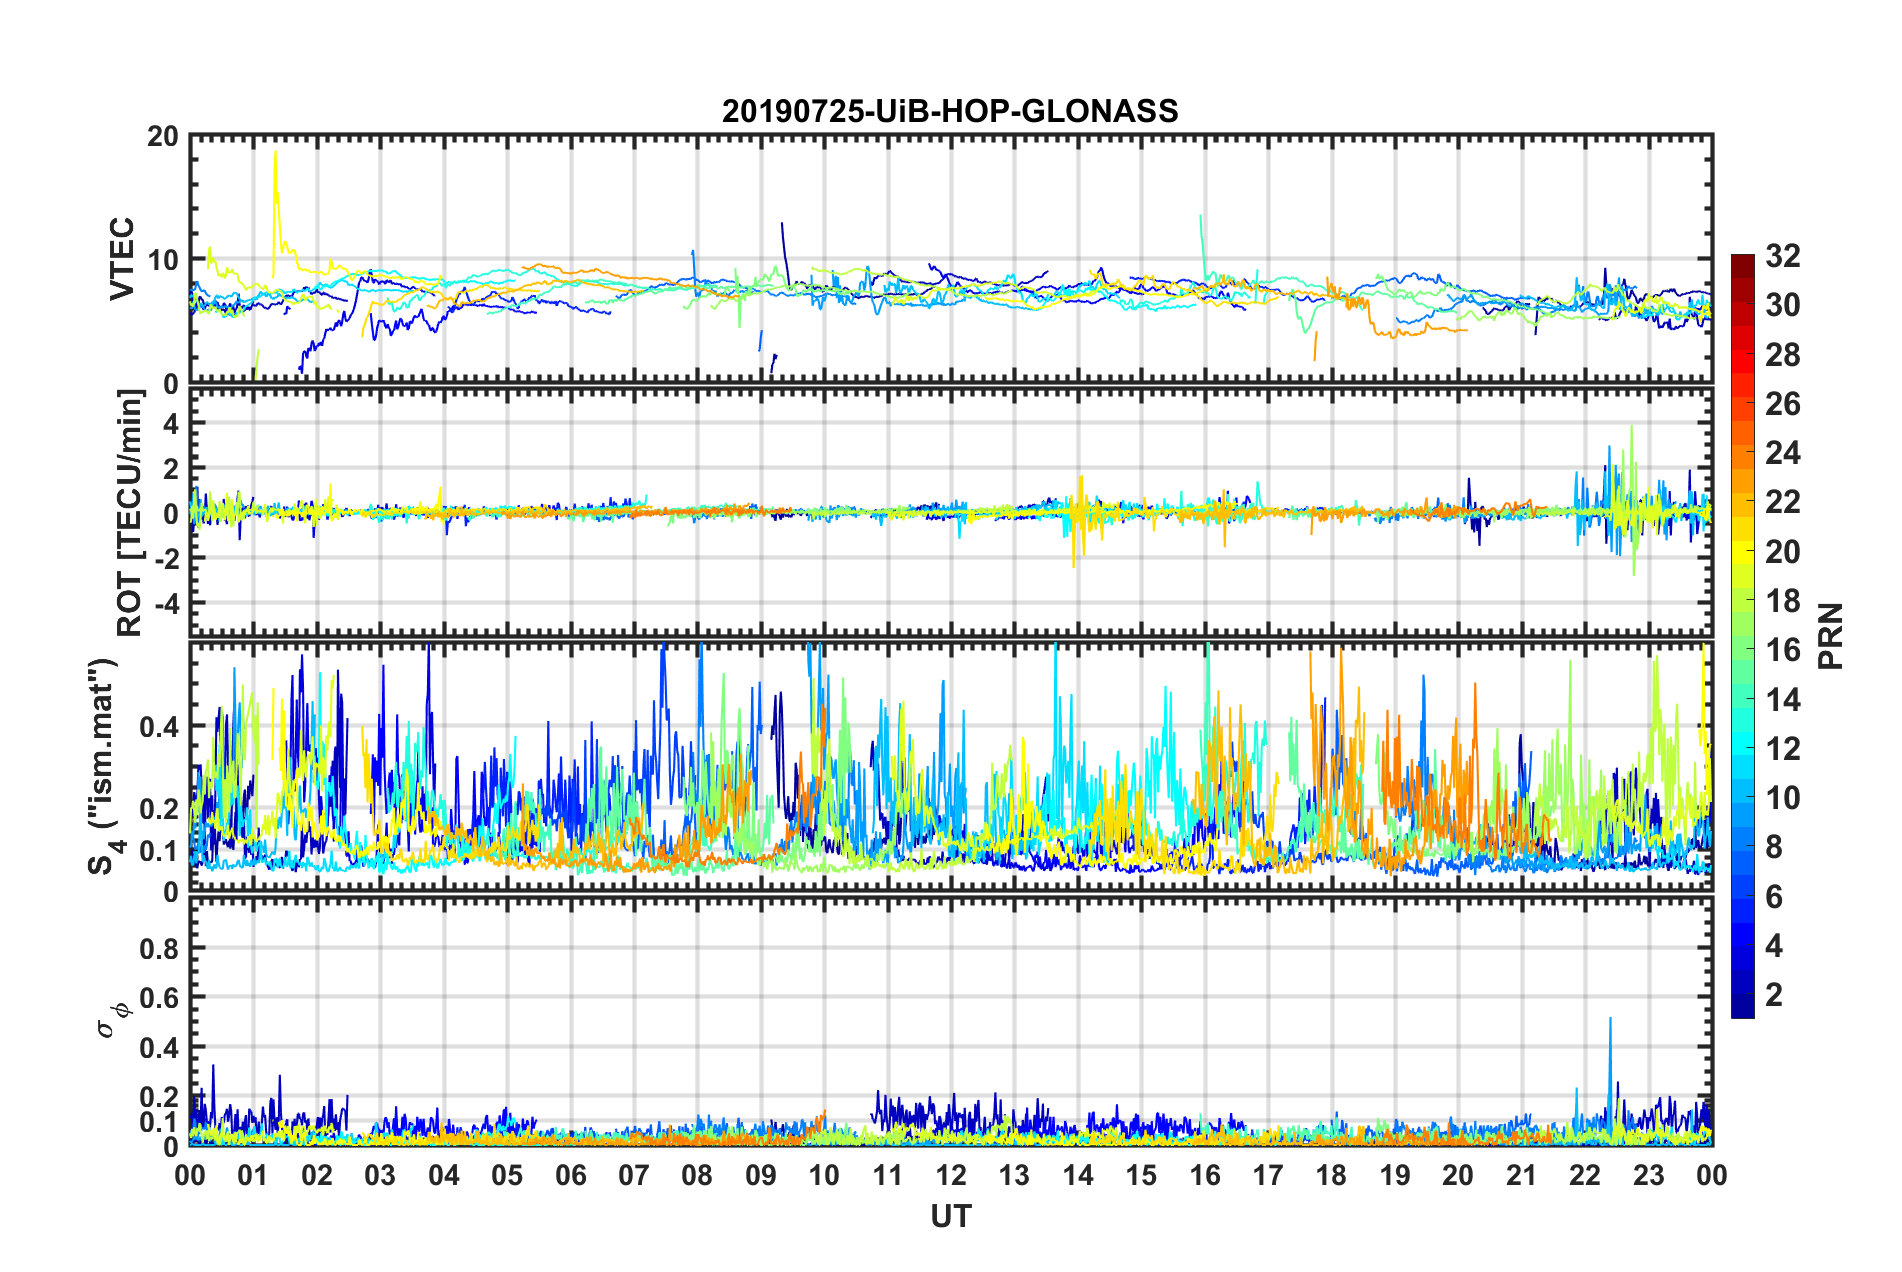Image resolution: width=1902 pixels, height=1272 pixels.
Task: Select the ROT [TECU/min] axis label
Action: pos(130,513)
